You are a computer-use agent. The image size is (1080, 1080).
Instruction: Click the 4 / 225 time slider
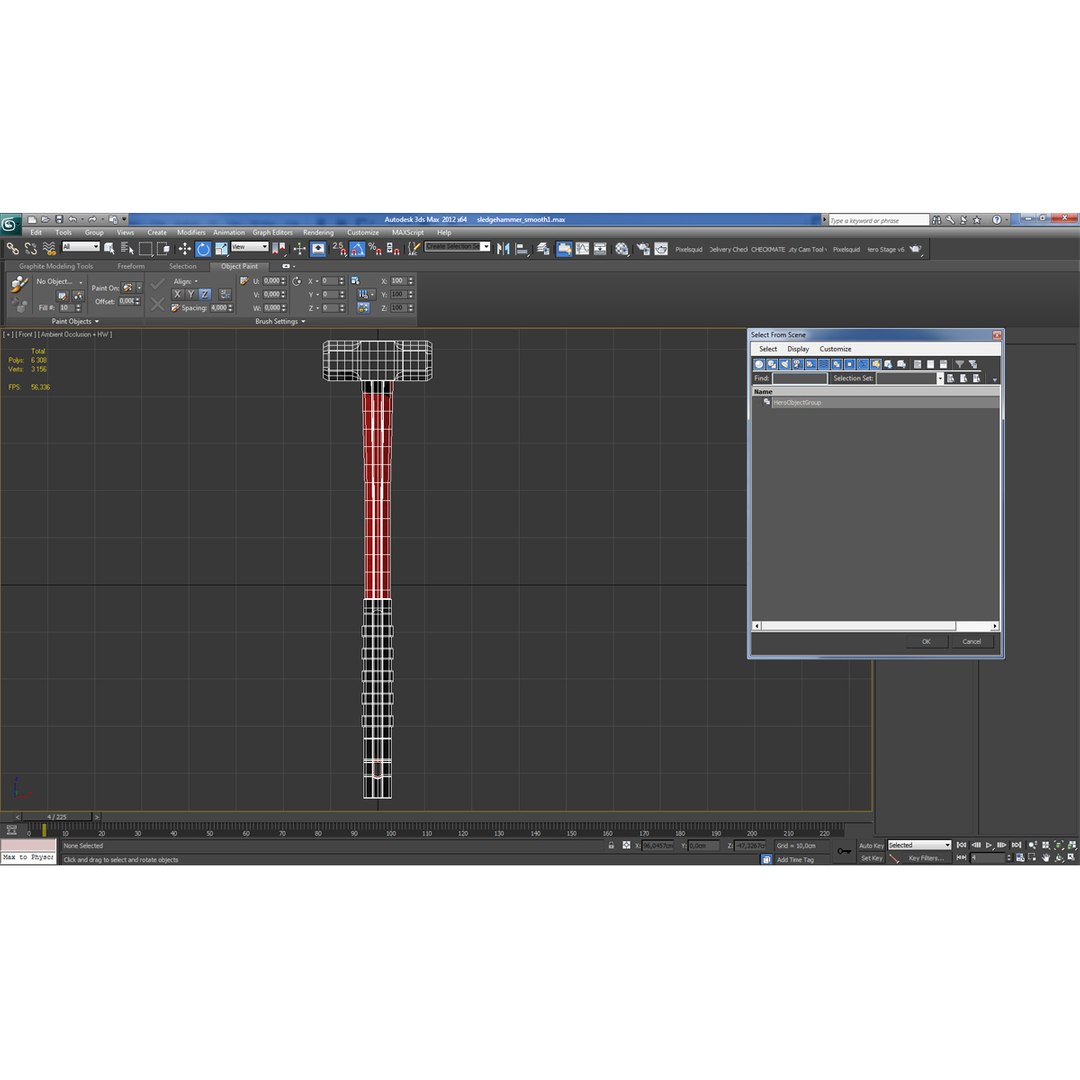point(57,817)
